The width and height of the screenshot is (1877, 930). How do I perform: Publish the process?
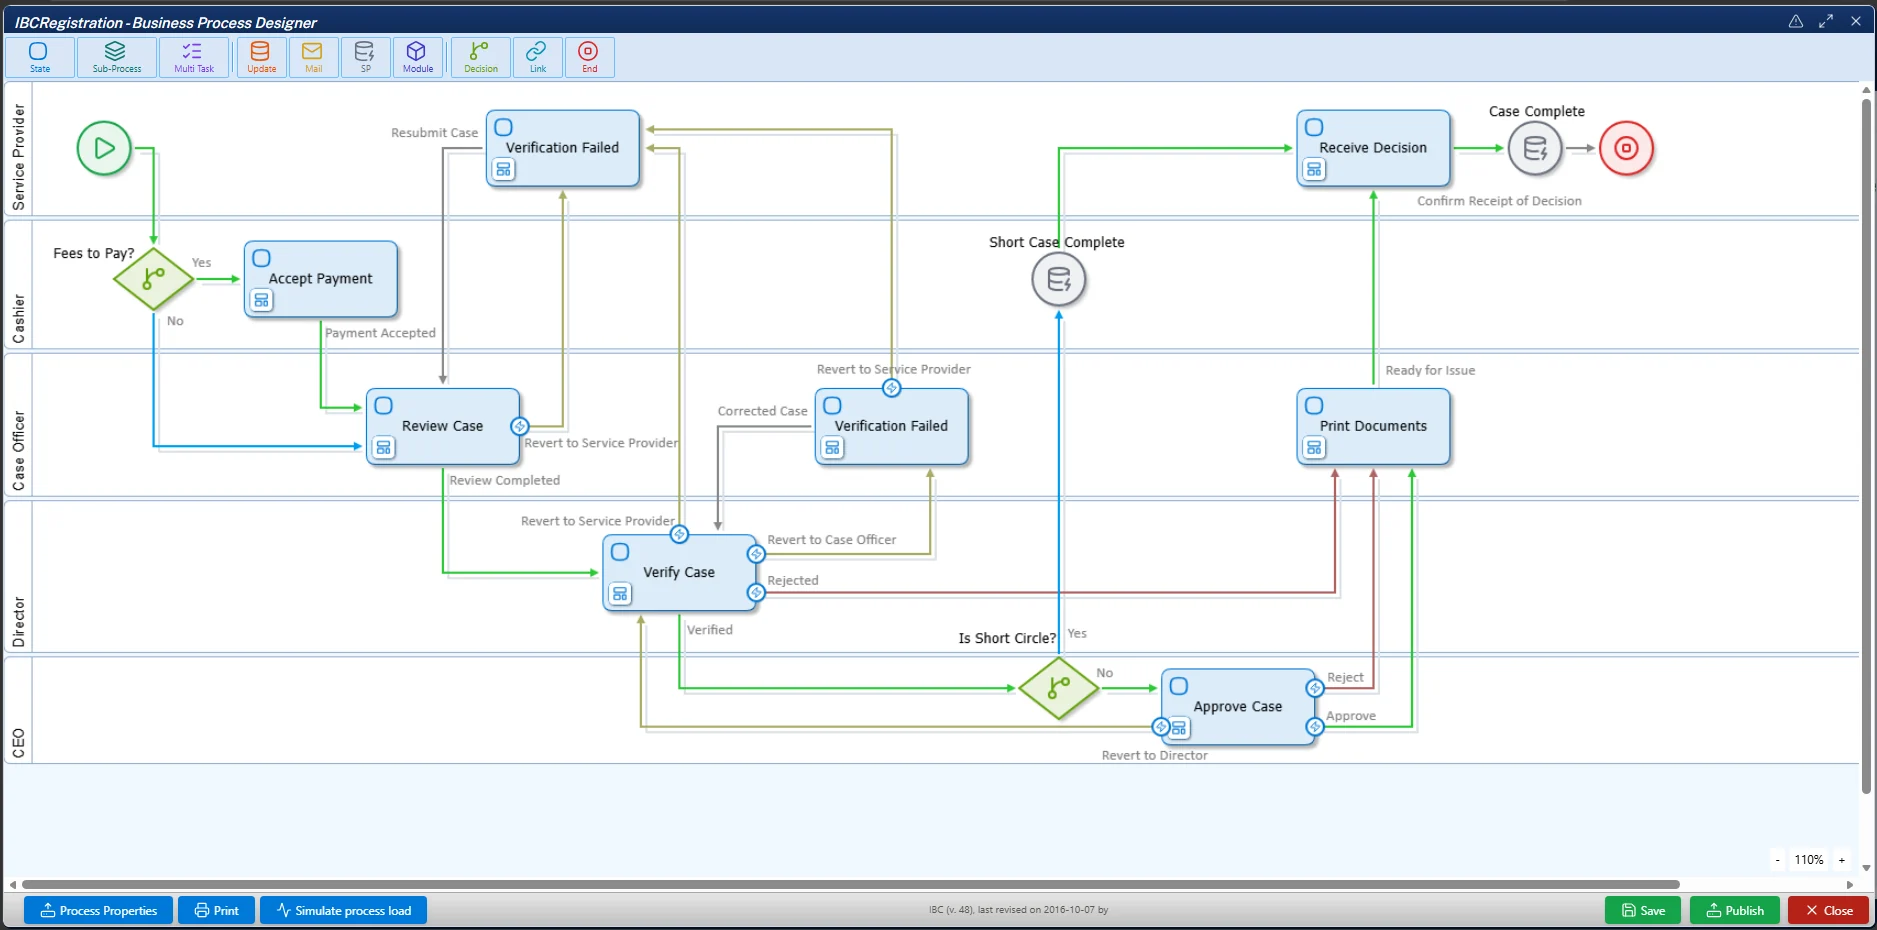(x=1735, y=910)
